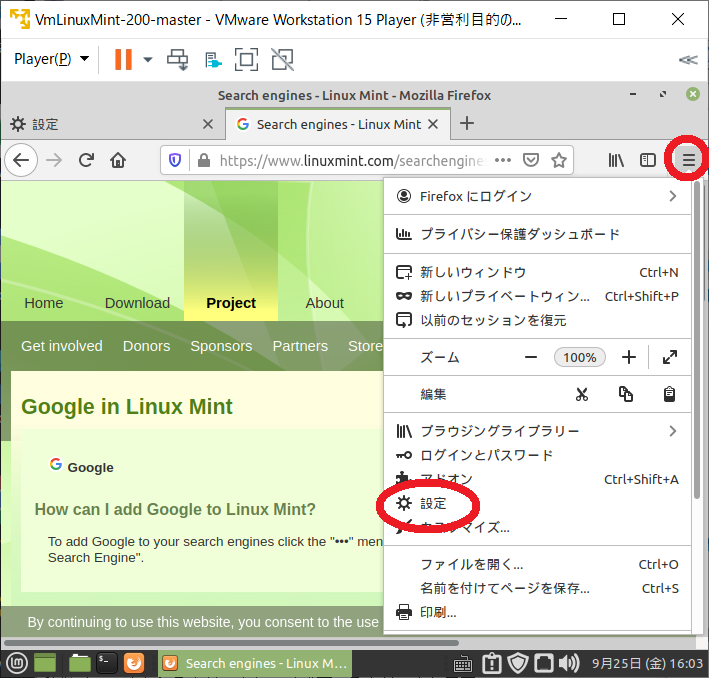Click the horizontal scrollbar at bottom
The image size is (709, 678).
[x=232, y=643]
